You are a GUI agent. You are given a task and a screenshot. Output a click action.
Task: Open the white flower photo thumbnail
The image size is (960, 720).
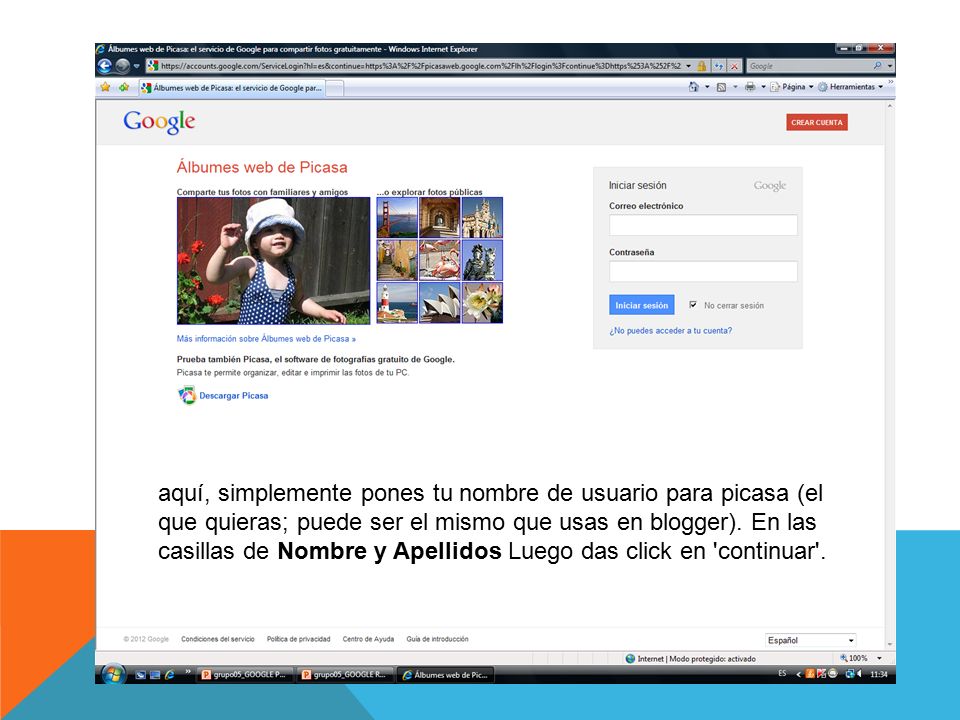(x=482, y=302)
